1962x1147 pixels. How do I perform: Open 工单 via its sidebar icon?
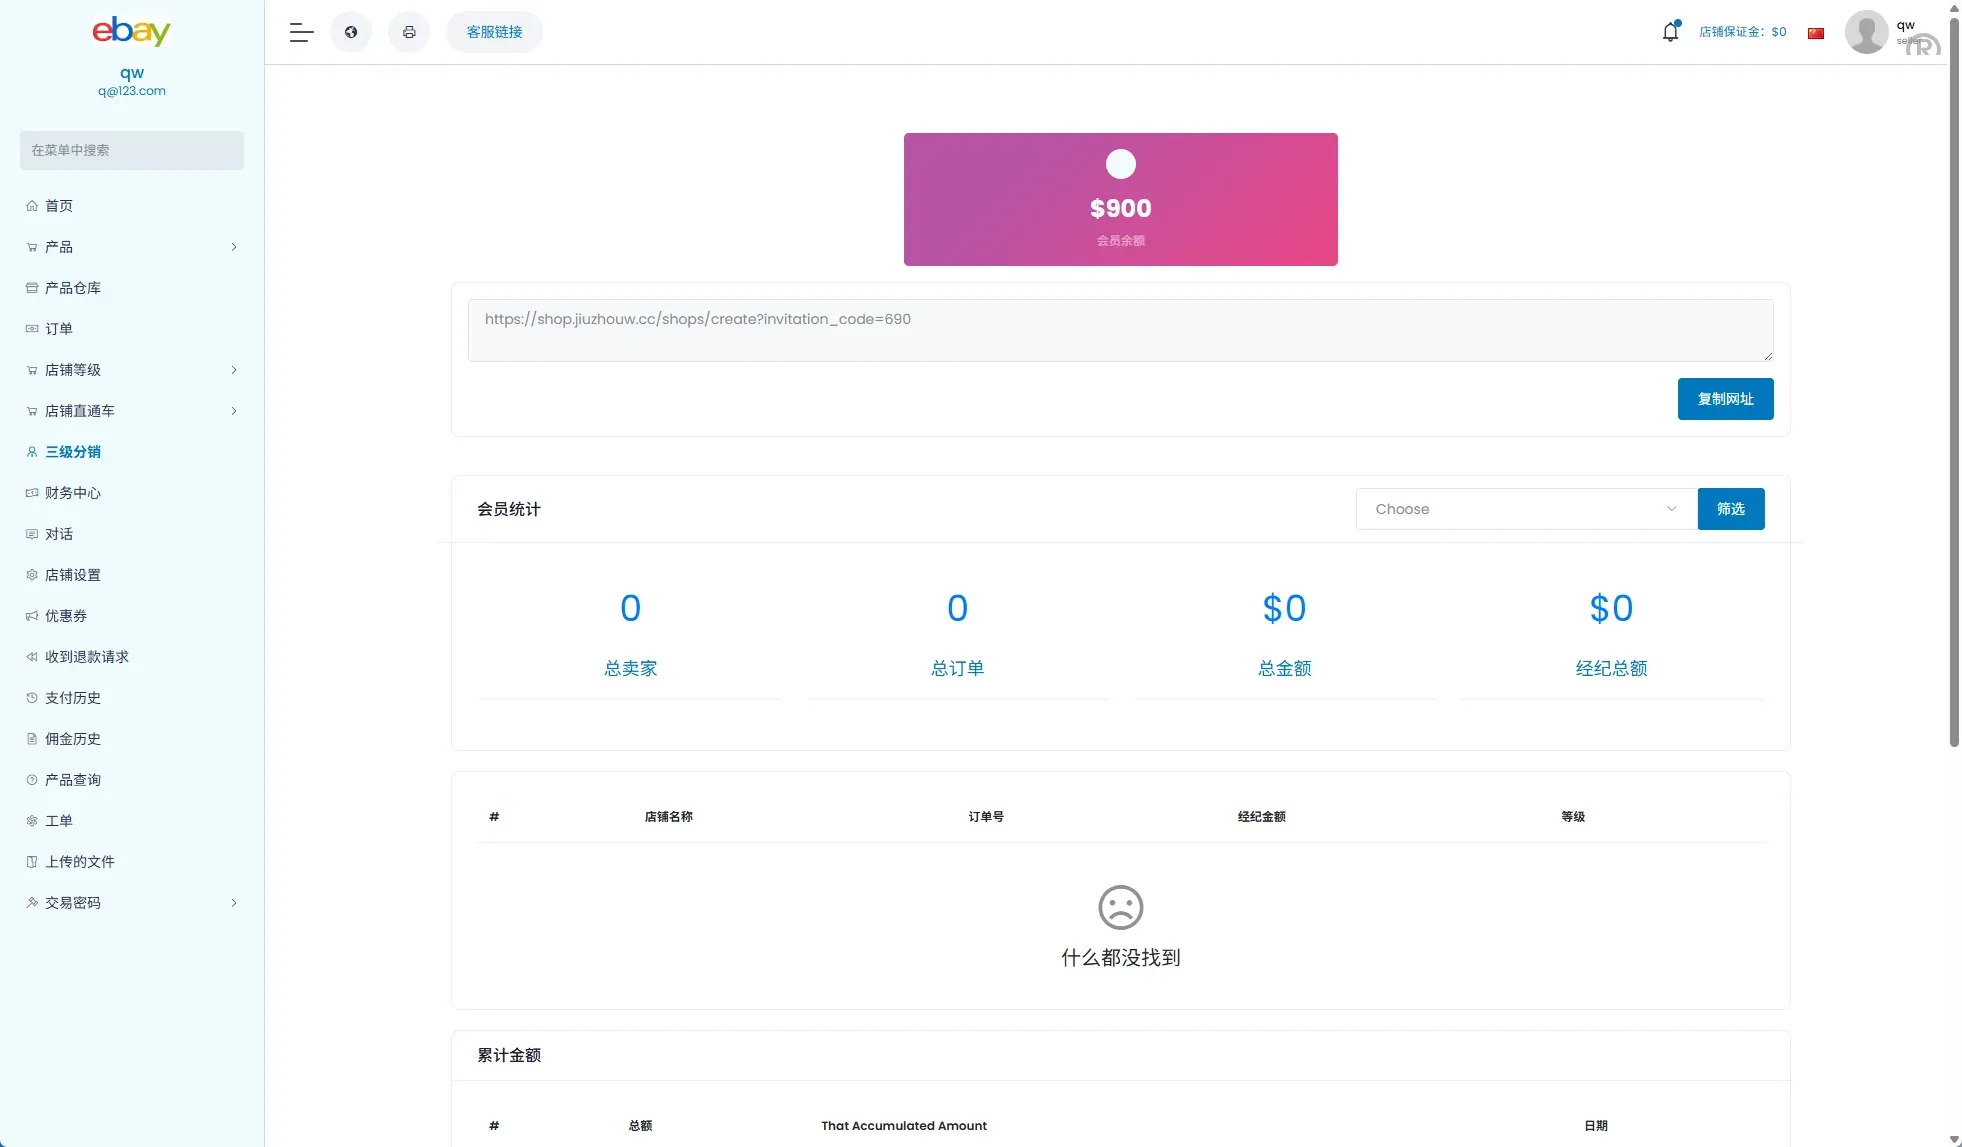click(x=33, y=820)
